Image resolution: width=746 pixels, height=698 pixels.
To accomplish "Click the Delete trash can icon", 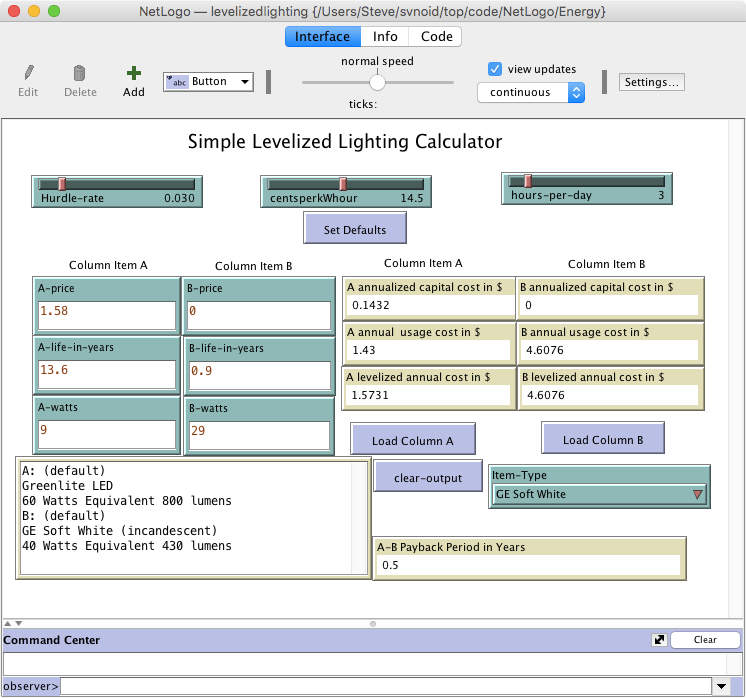I will pos(80,73).
